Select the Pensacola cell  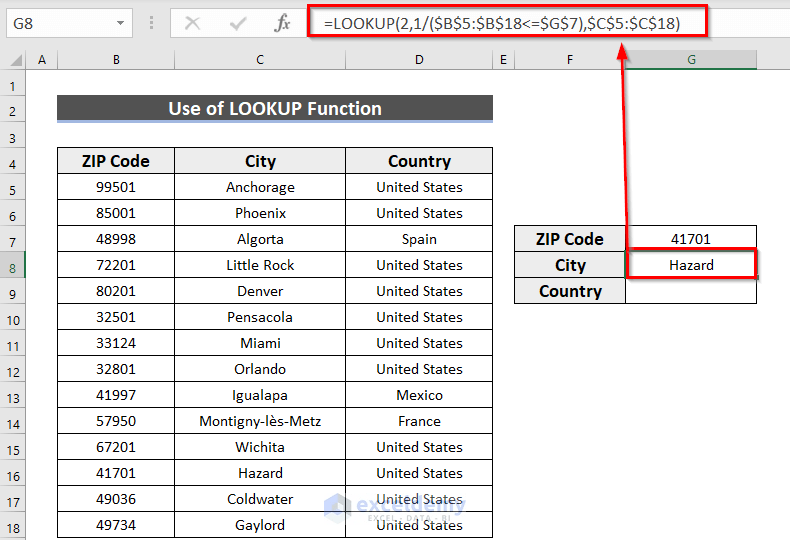coord(260,317)
